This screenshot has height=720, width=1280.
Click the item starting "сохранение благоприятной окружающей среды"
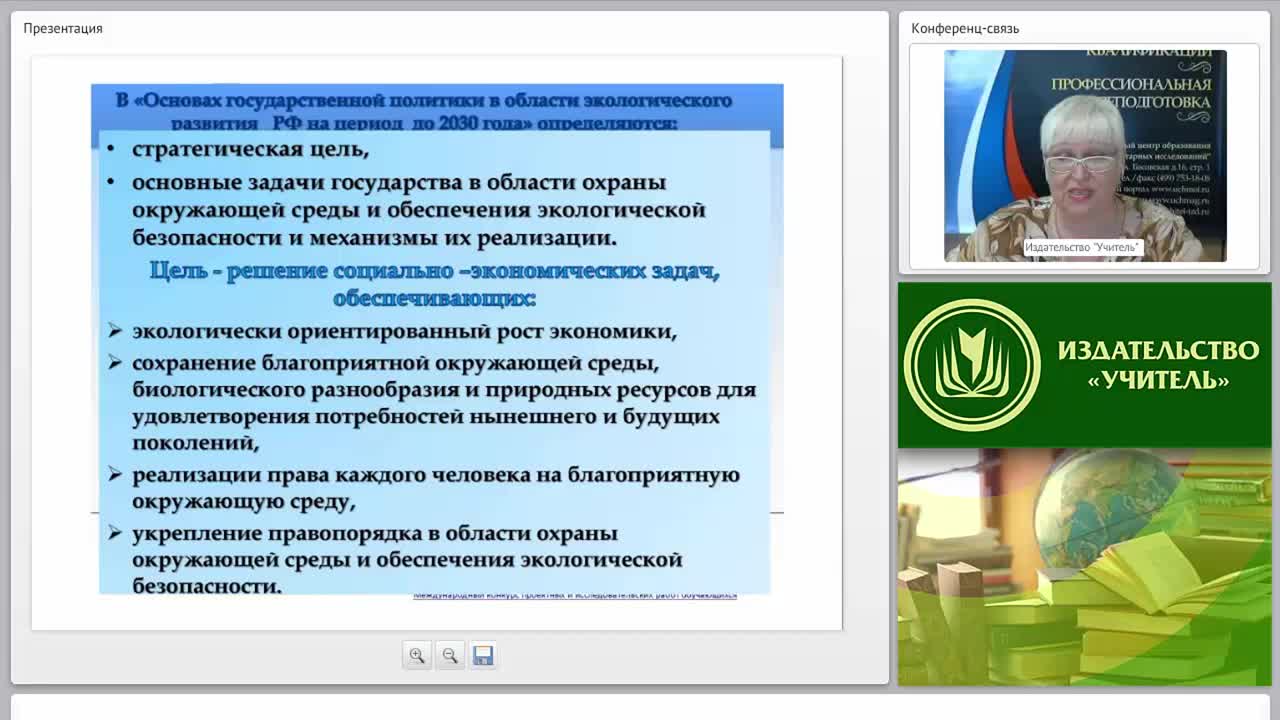click(x=444, y=402)
